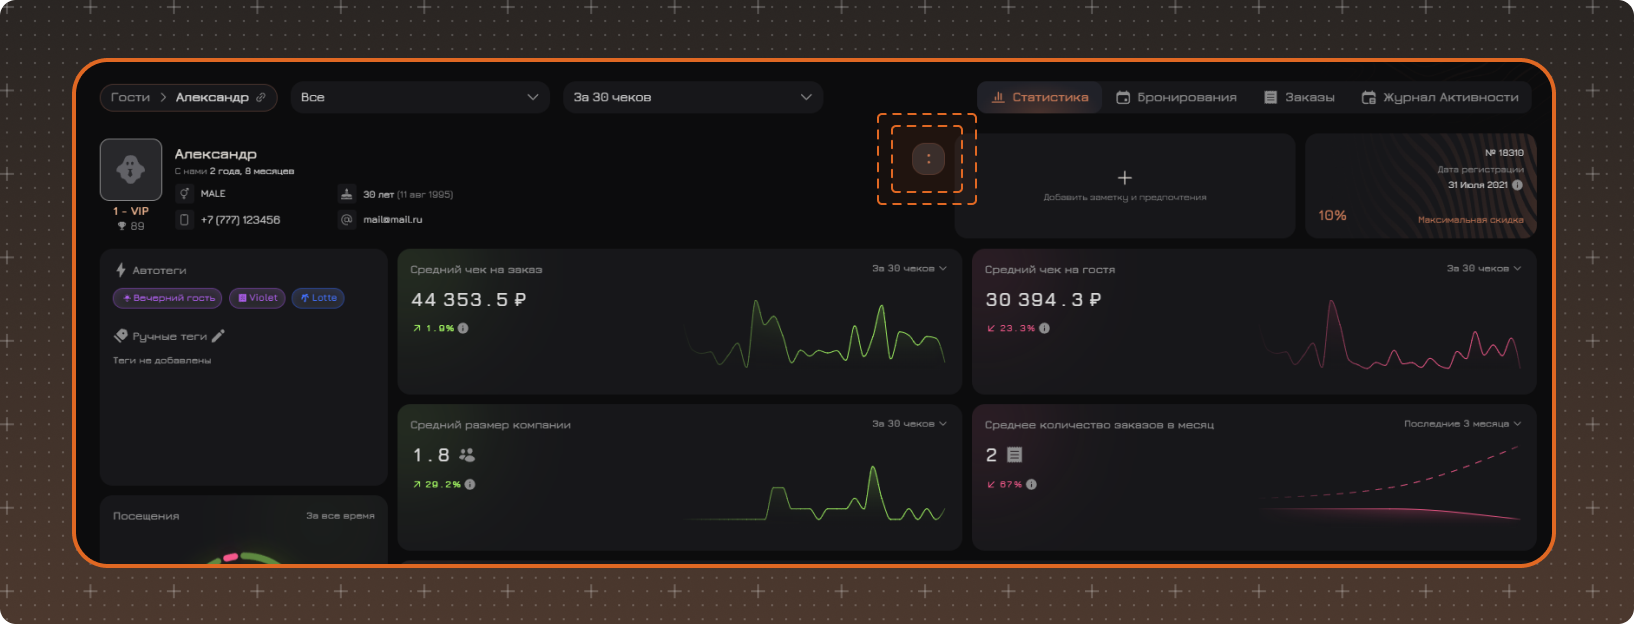
Task: Click the 10% discount value
Action: 1332,216
